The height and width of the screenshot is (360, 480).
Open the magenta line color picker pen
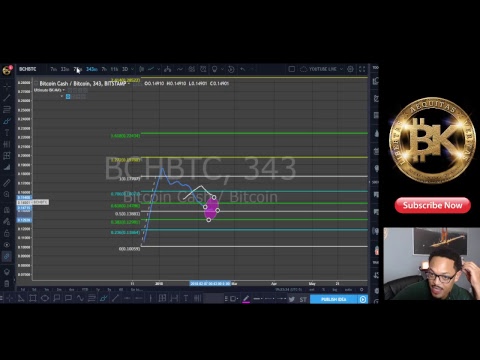246,299
